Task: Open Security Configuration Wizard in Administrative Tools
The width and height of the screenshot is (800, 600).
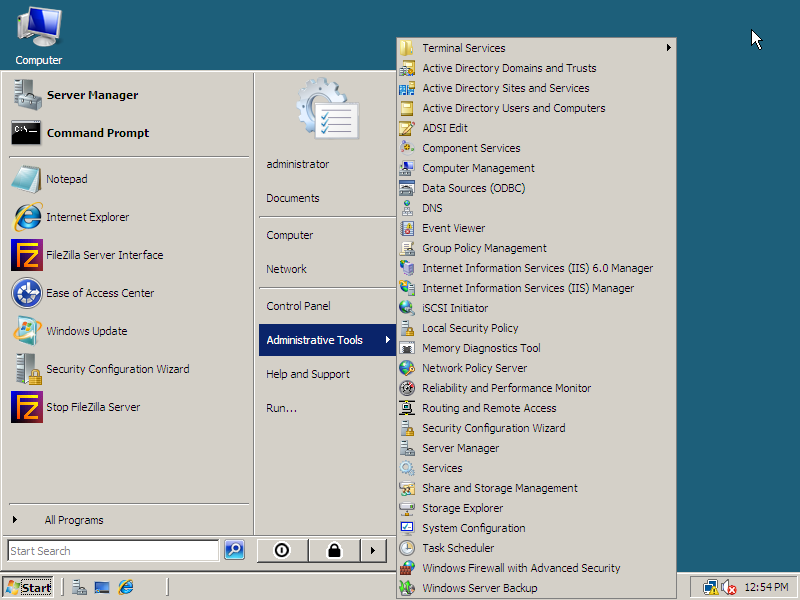Action: (536, 428)
